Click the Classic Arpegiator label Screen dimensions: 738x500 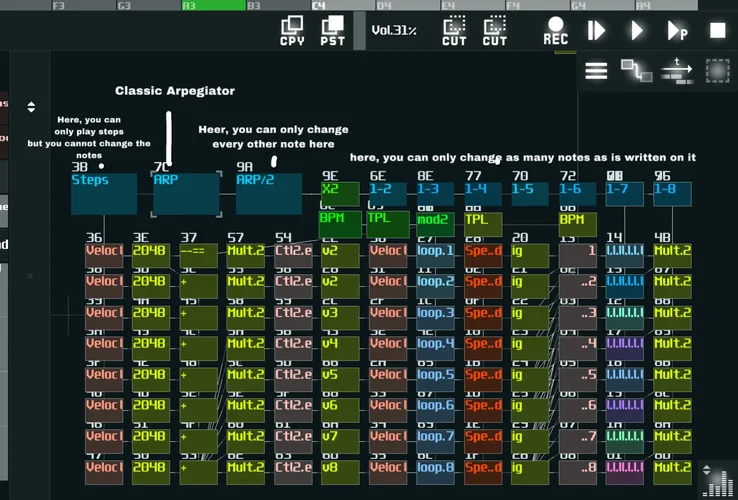tap(175, 91)
